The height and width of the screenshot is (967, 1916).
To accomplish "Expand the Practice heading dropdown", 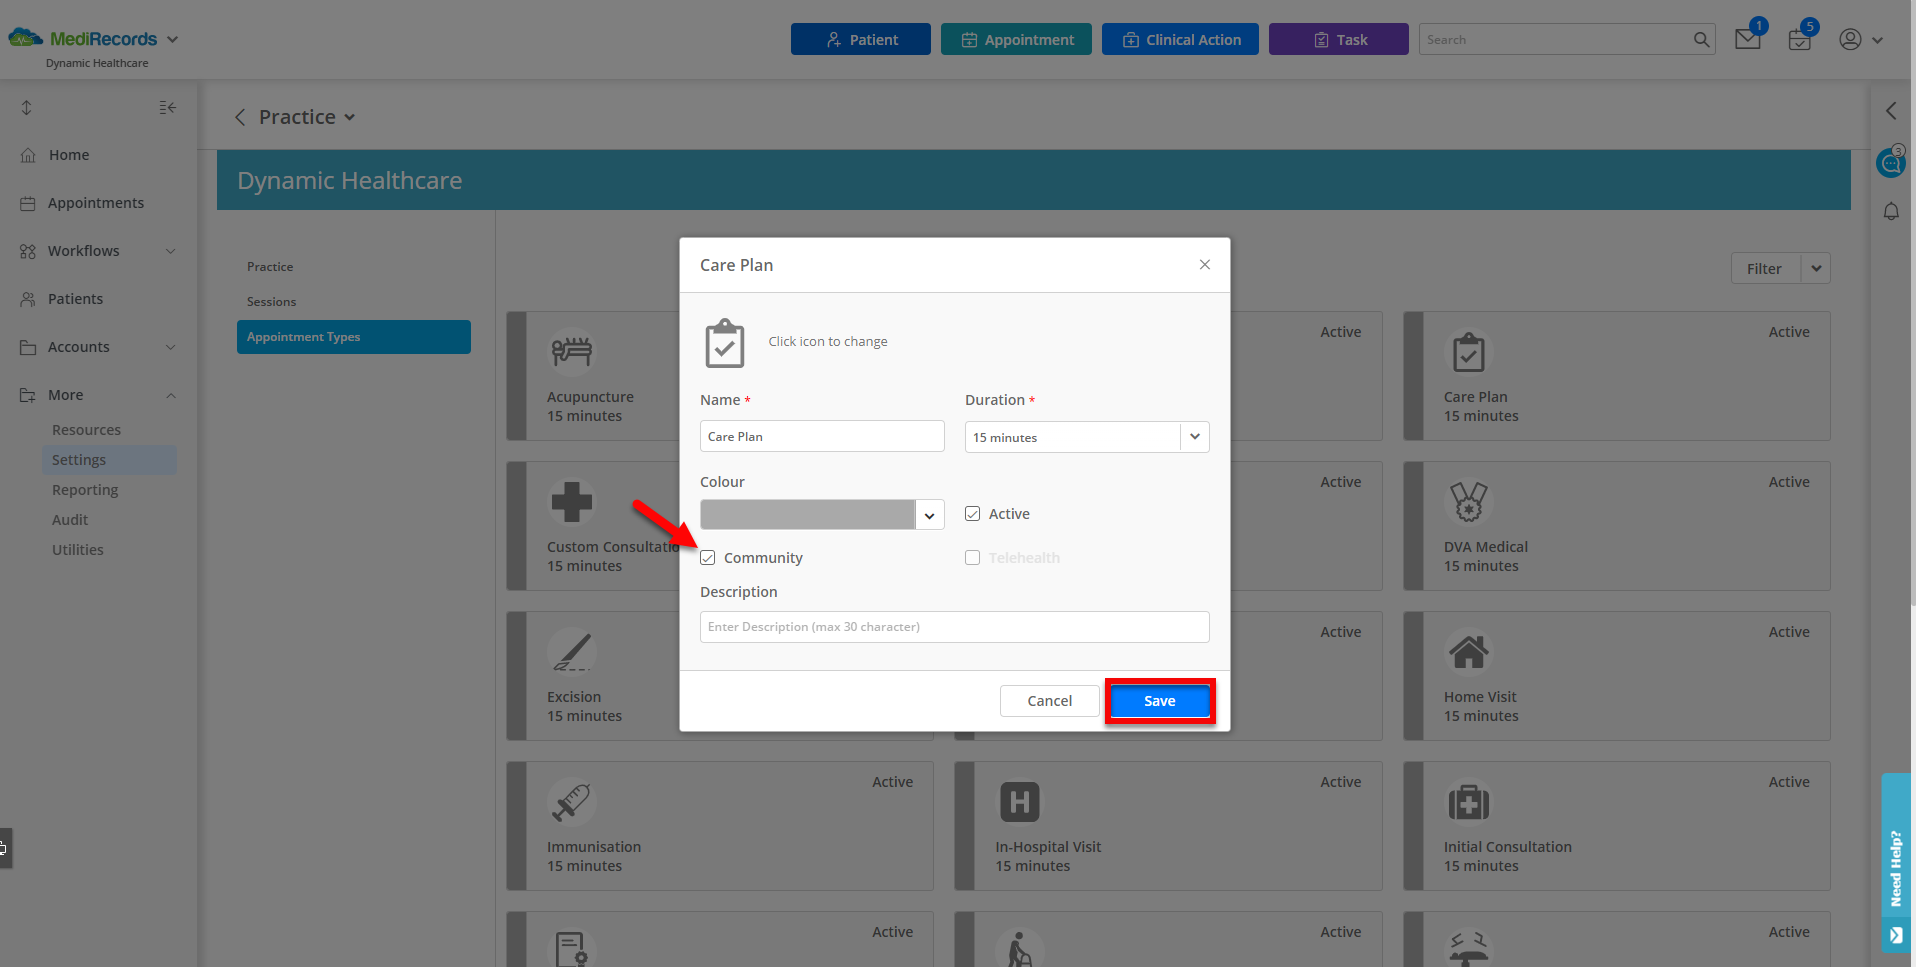I will (350, 117).
